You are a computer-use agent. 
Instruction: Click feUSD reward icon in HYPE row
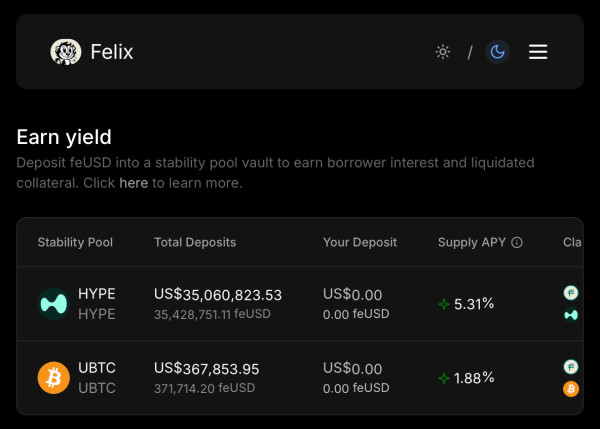(x=571, y=293)
